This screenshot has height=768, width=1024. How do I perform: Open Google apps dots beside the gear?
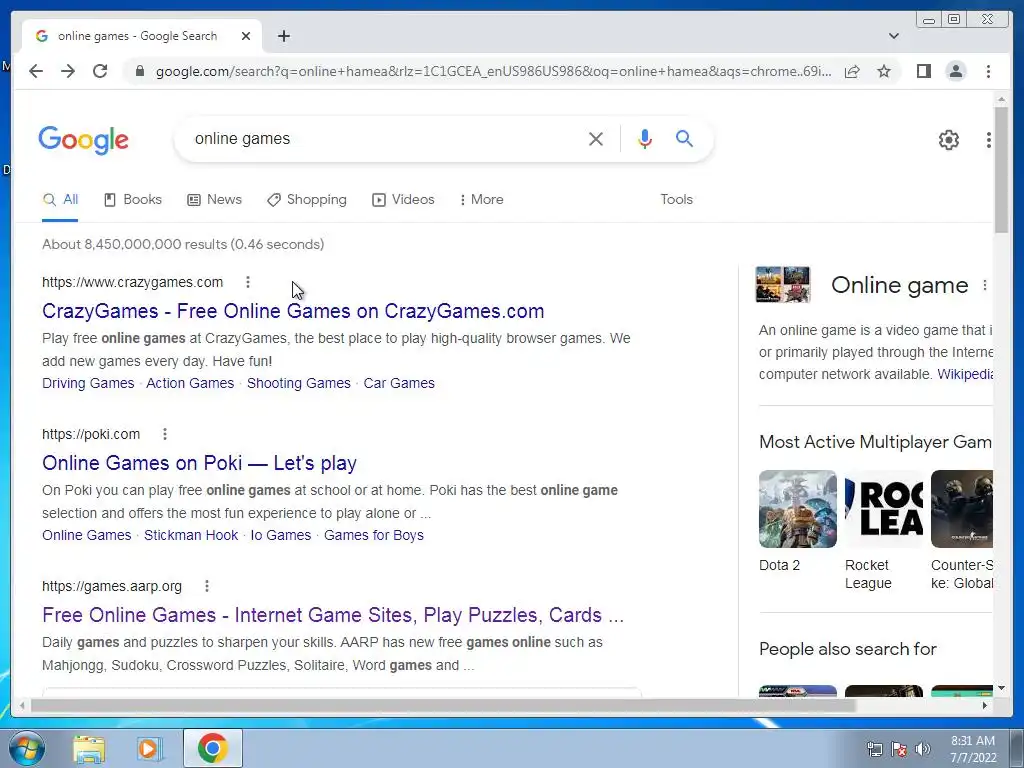coord(988,139)
